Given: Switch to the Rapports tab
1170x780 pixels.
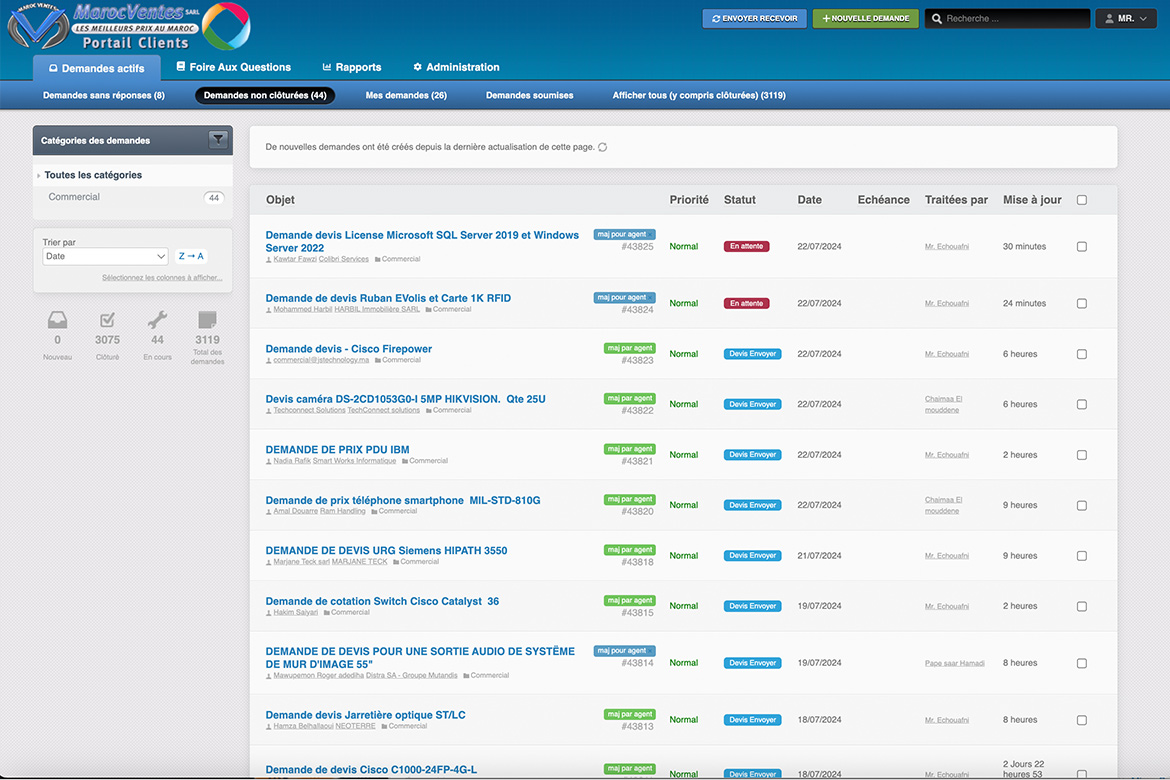Looking at the screenshot, I should click(352, 67).
